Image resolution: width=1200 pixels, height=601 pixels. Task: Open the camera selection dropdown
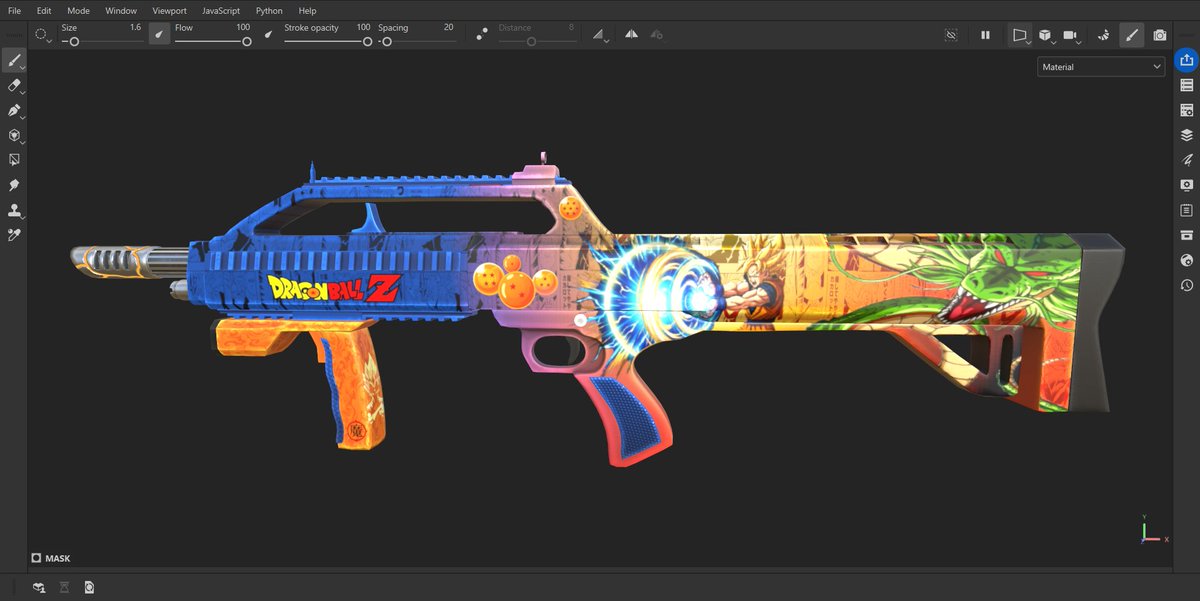click(1072, 34)
